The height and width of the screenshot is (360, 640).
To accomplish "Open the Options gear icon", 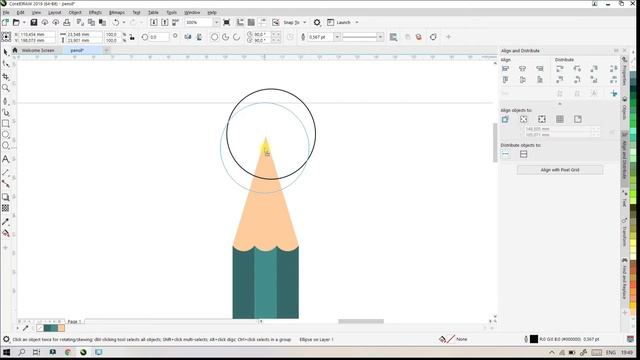I will (x=317, y=22).
